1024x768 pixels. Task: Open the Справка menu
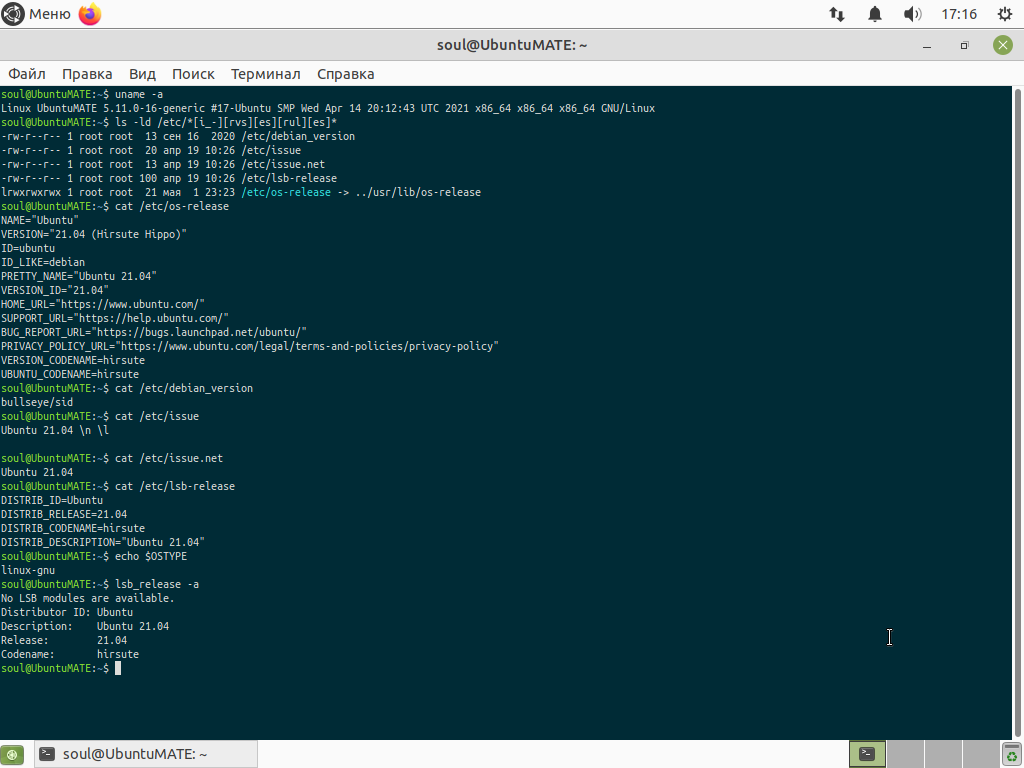[345, 74]
